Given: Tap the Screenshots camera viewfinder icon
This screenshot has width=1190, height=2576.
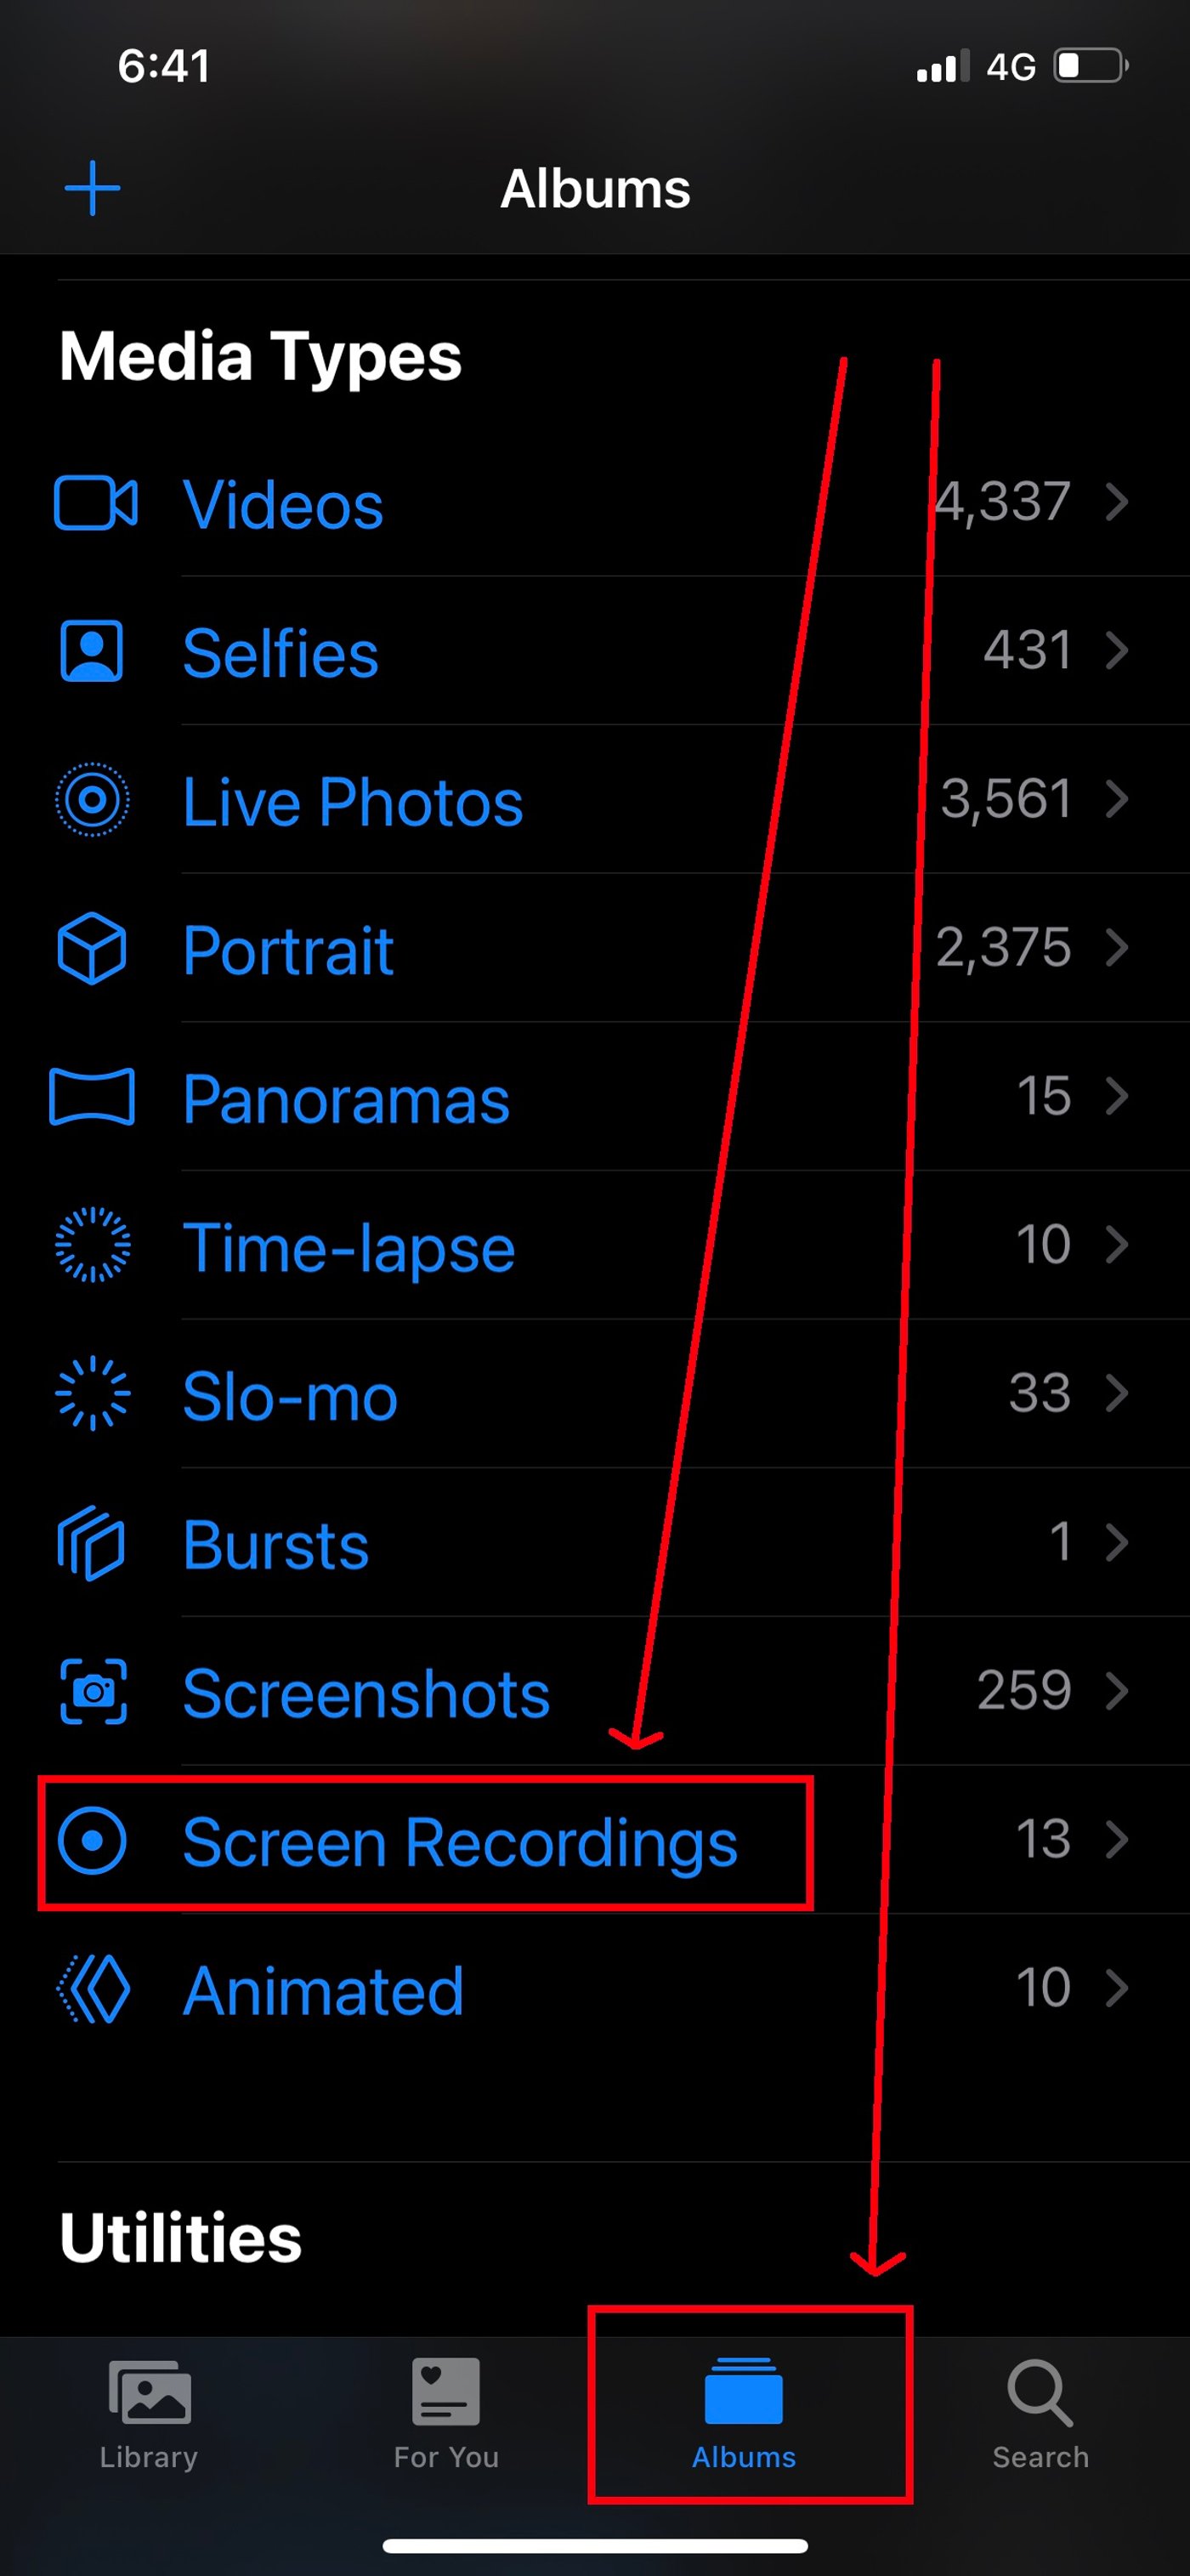Looking at the screenshot, I should pos(93,1691).
